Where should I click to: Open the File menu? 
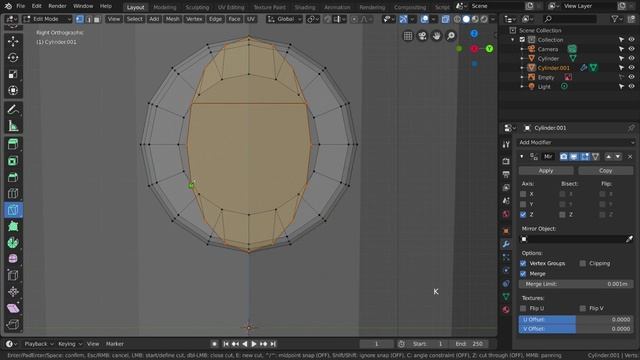(20, 6)
